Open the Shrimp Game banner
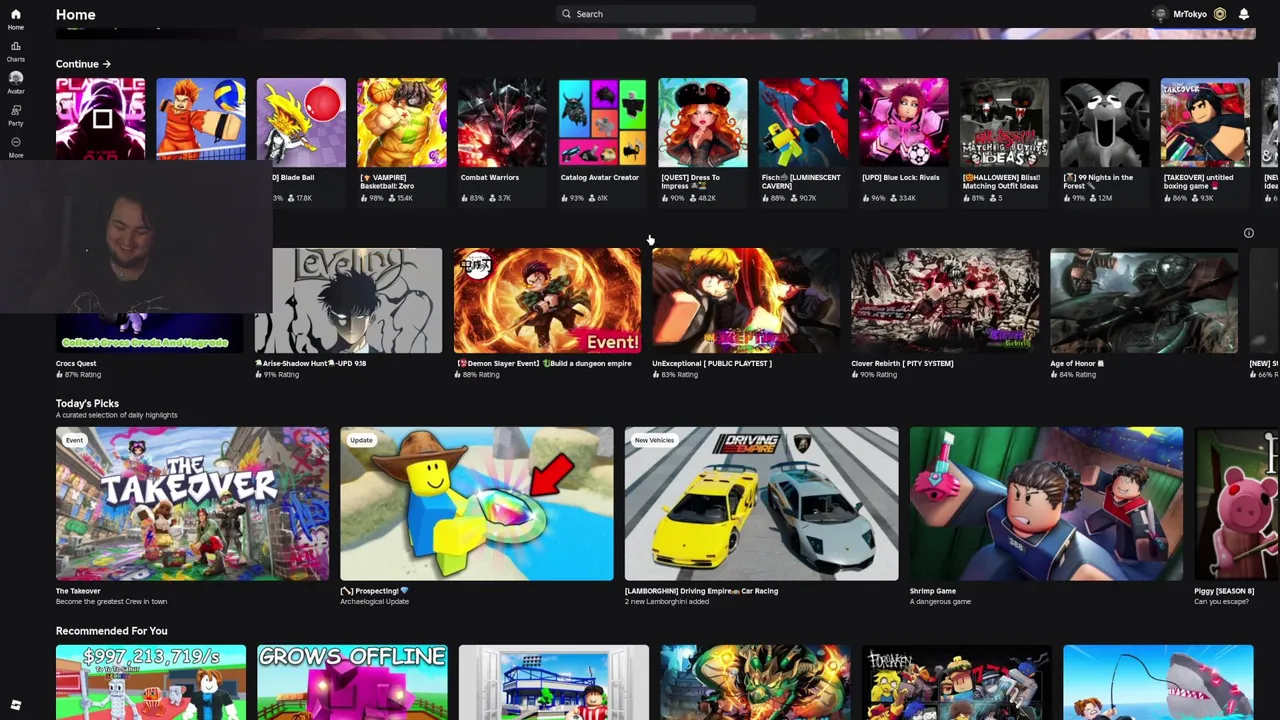This screenshot has width=1280, height=720. point(1046,504)
